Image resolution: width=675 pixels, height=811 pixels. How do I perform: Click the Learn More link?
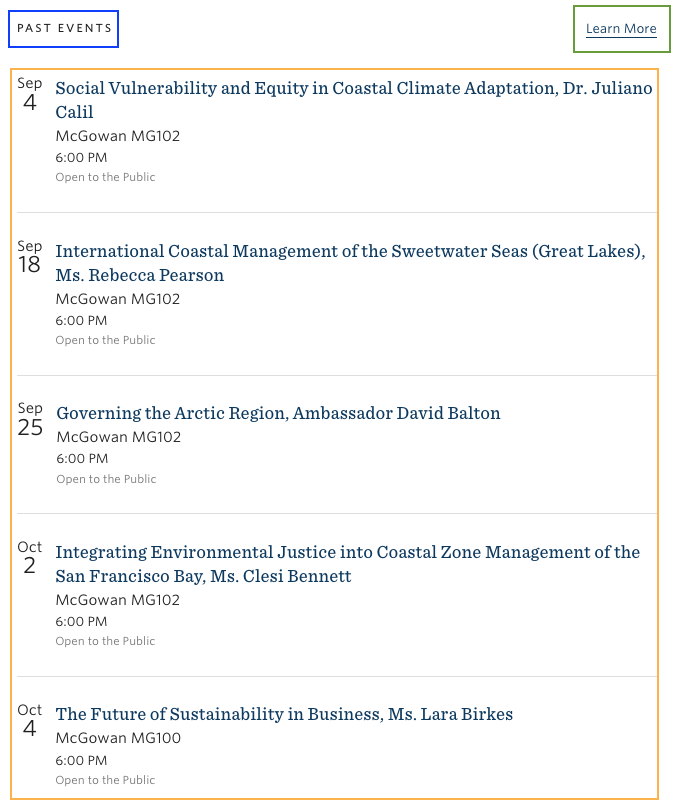tap(621, 29)
